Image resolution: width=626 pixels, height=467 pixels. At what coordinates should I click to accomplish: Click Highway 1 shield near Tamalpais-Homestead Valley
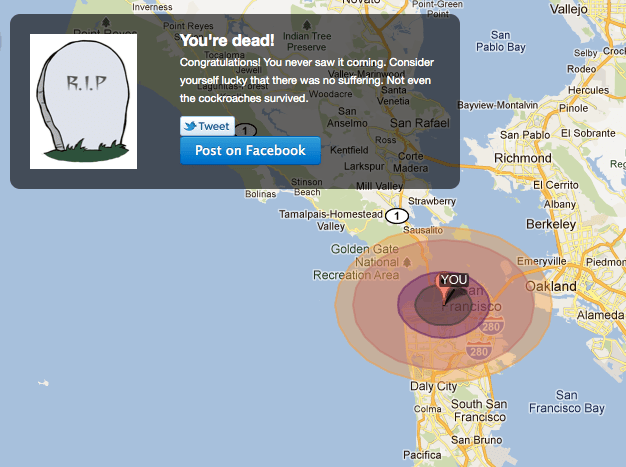click(396, 216)
